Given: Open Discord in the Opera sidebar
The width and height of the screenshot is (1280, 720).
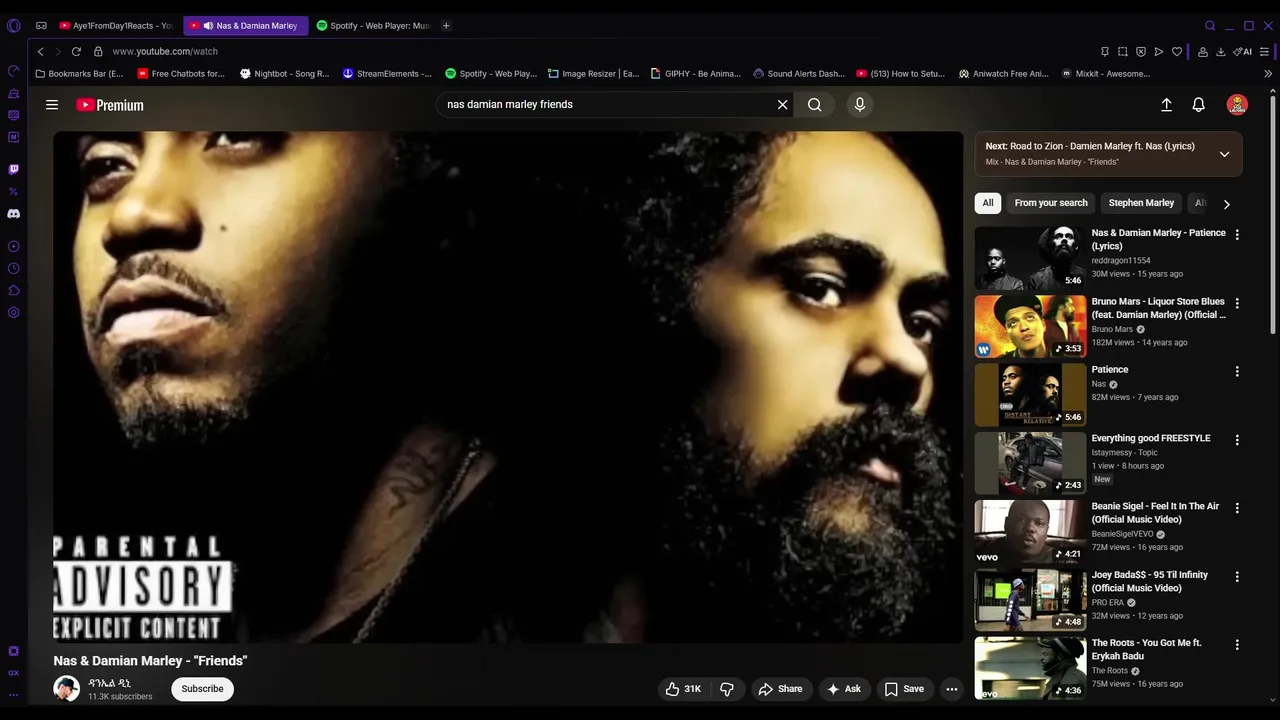Looking at the screenshot, I should (14, 214).
